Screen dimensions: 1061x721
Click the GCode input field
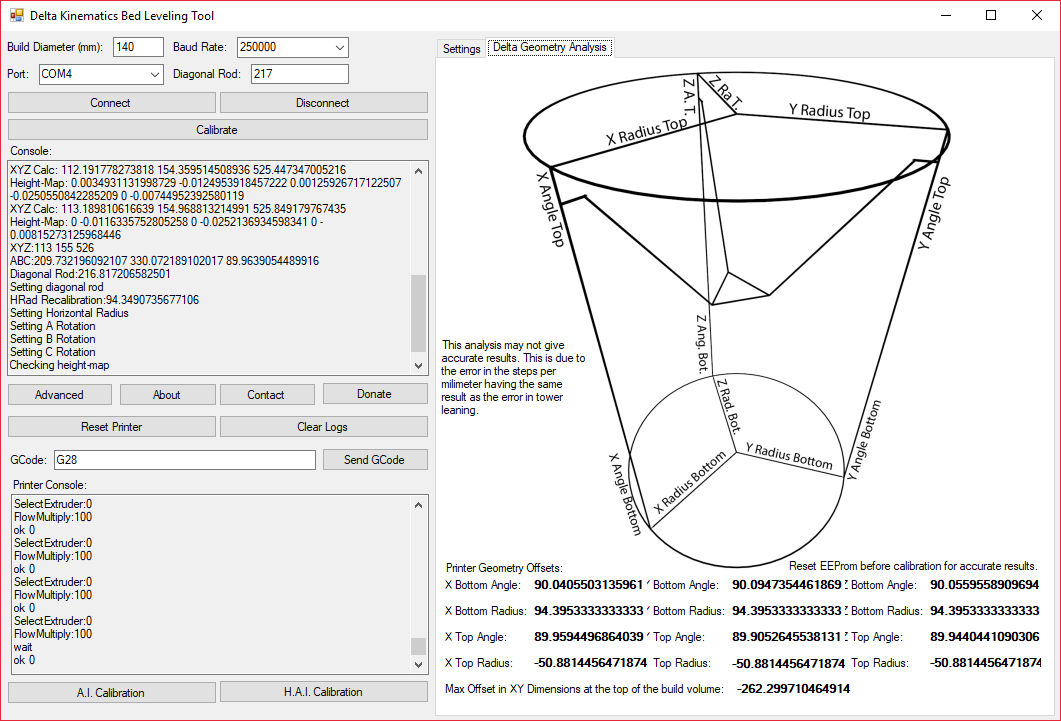click(x=185, y=460)
